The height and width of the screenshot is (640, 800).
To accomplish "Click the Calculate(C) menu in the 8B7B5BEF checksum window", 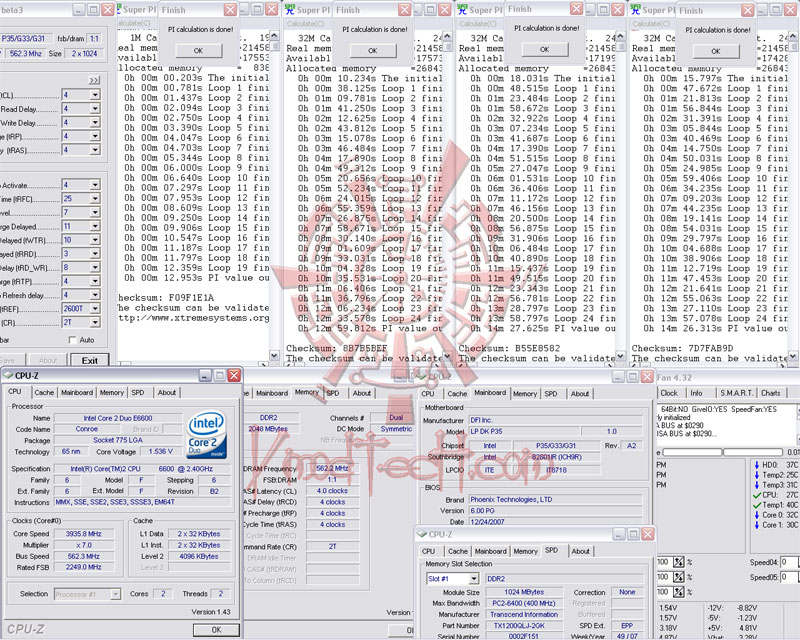I will pos(305,23).
